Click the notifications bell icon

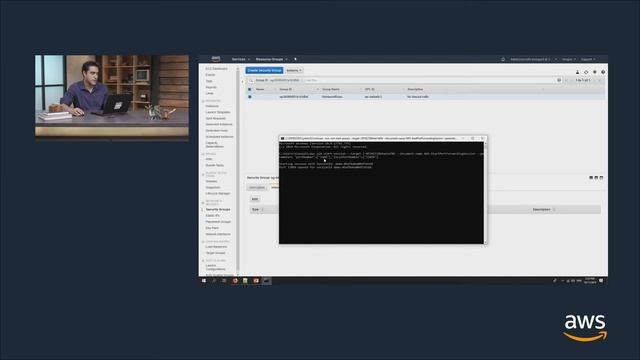point(503,60)
